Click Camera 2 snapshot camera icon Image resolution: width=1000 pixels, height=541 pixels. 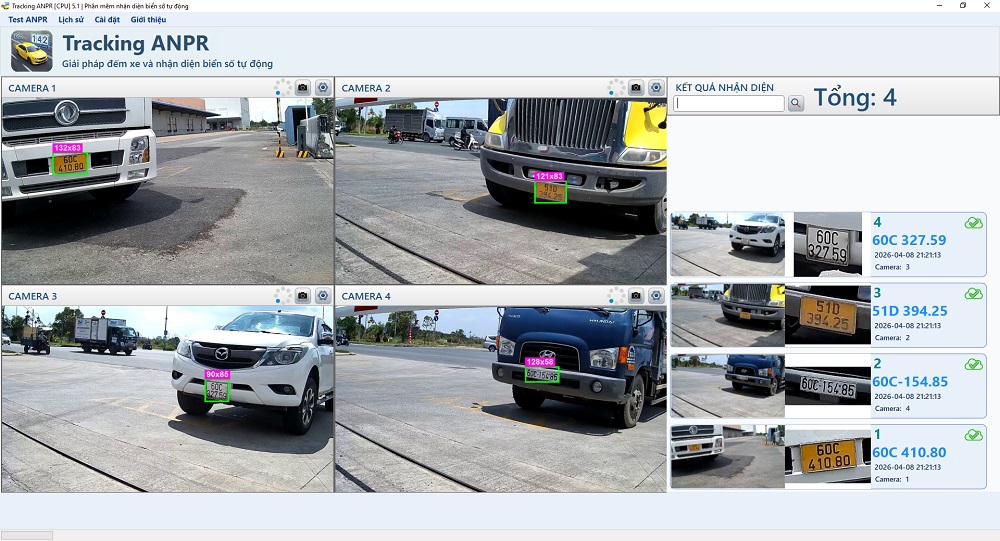(x=636, y=87)
